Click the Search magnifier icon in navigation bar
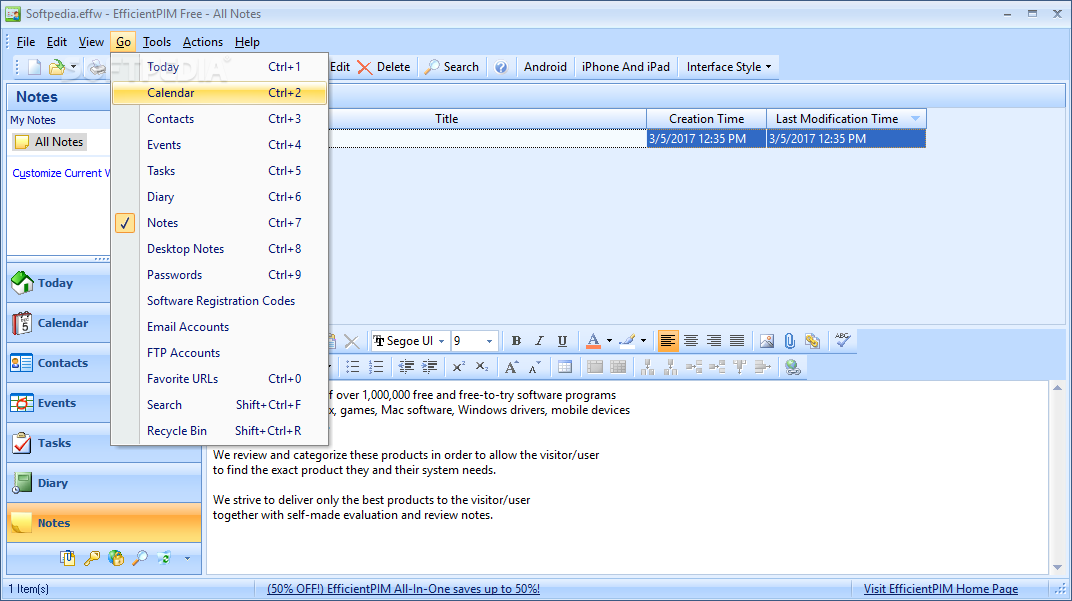This screenshot has height=601, width=1072. pos(139,559)
